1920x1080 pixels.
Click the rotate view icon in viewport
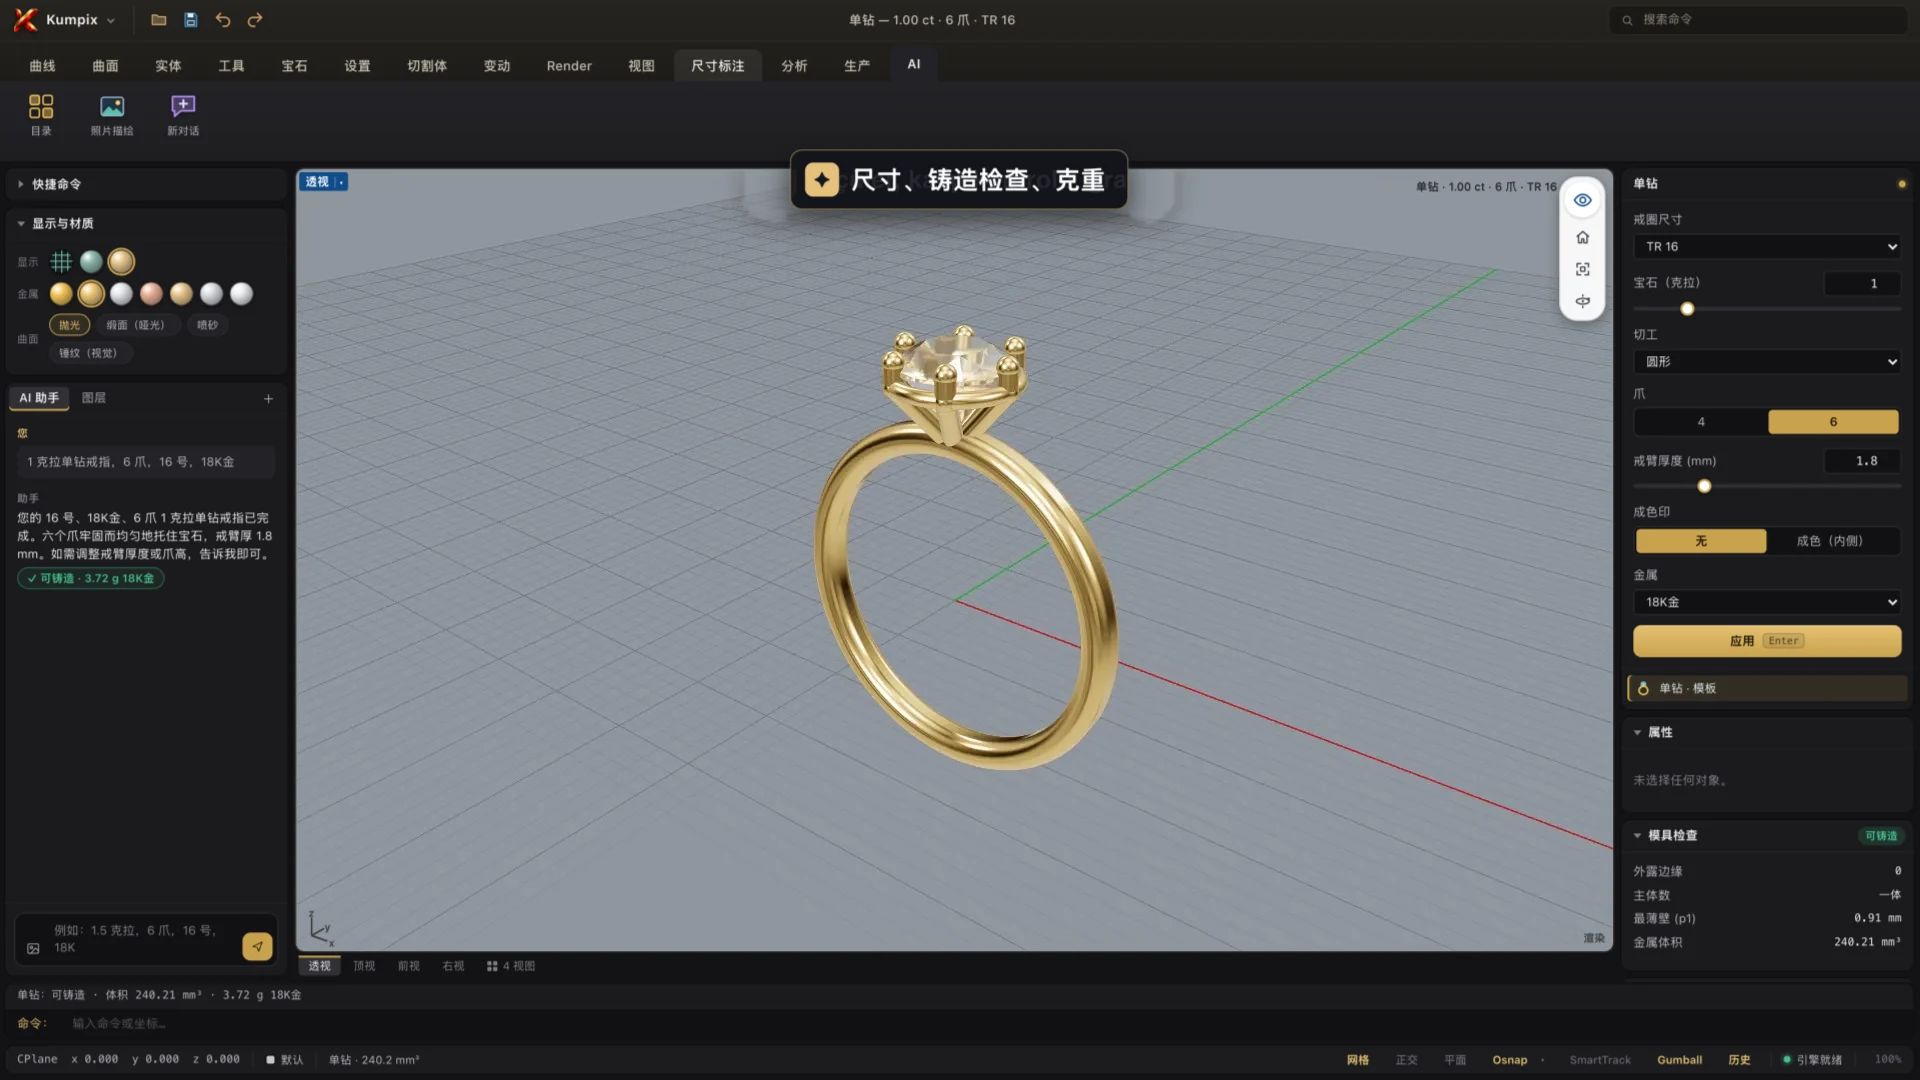[x=1582, y=301]
